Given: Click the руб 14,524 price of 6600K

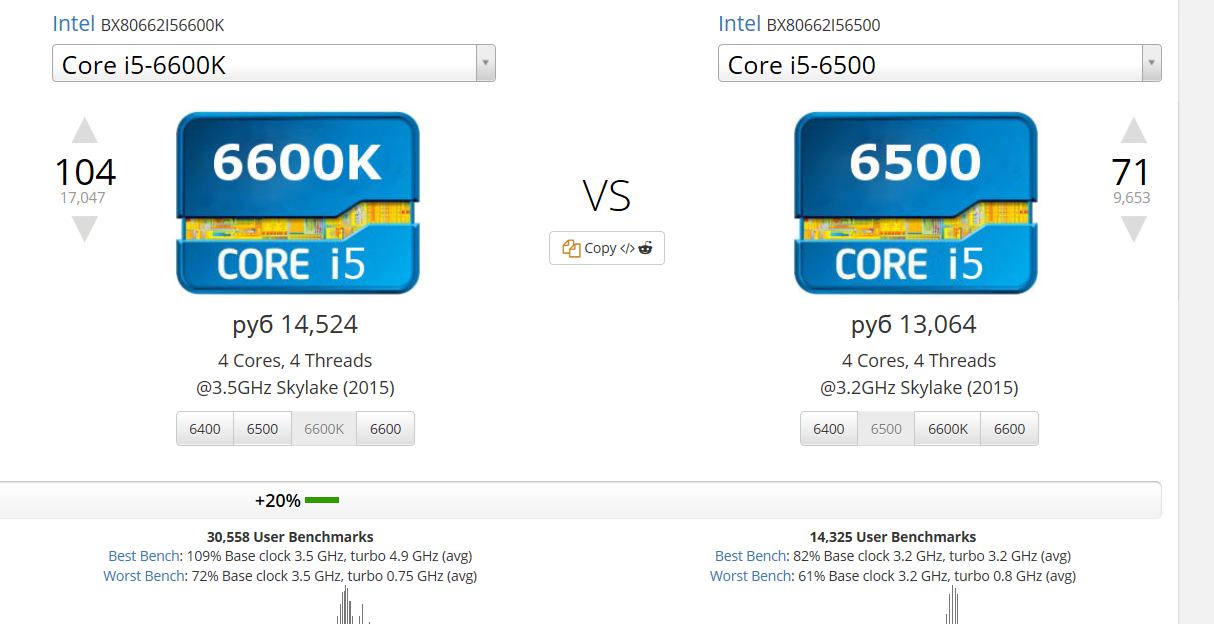Looking at the screenshot, I should coord(295,325).
